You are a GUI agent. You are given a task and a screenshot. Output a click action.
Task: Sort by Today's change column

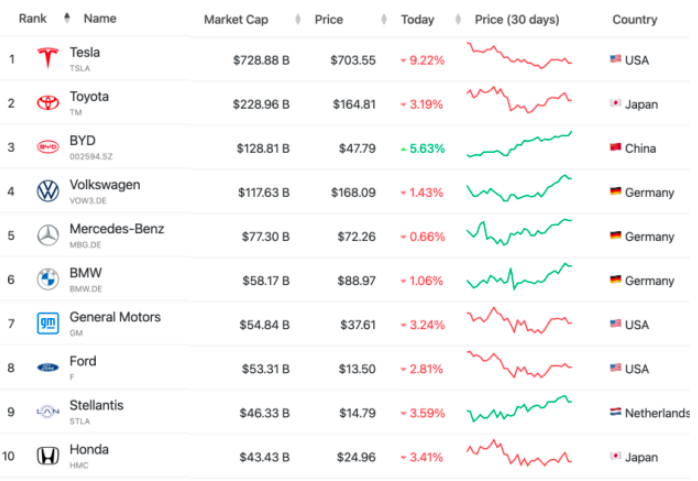417,20
